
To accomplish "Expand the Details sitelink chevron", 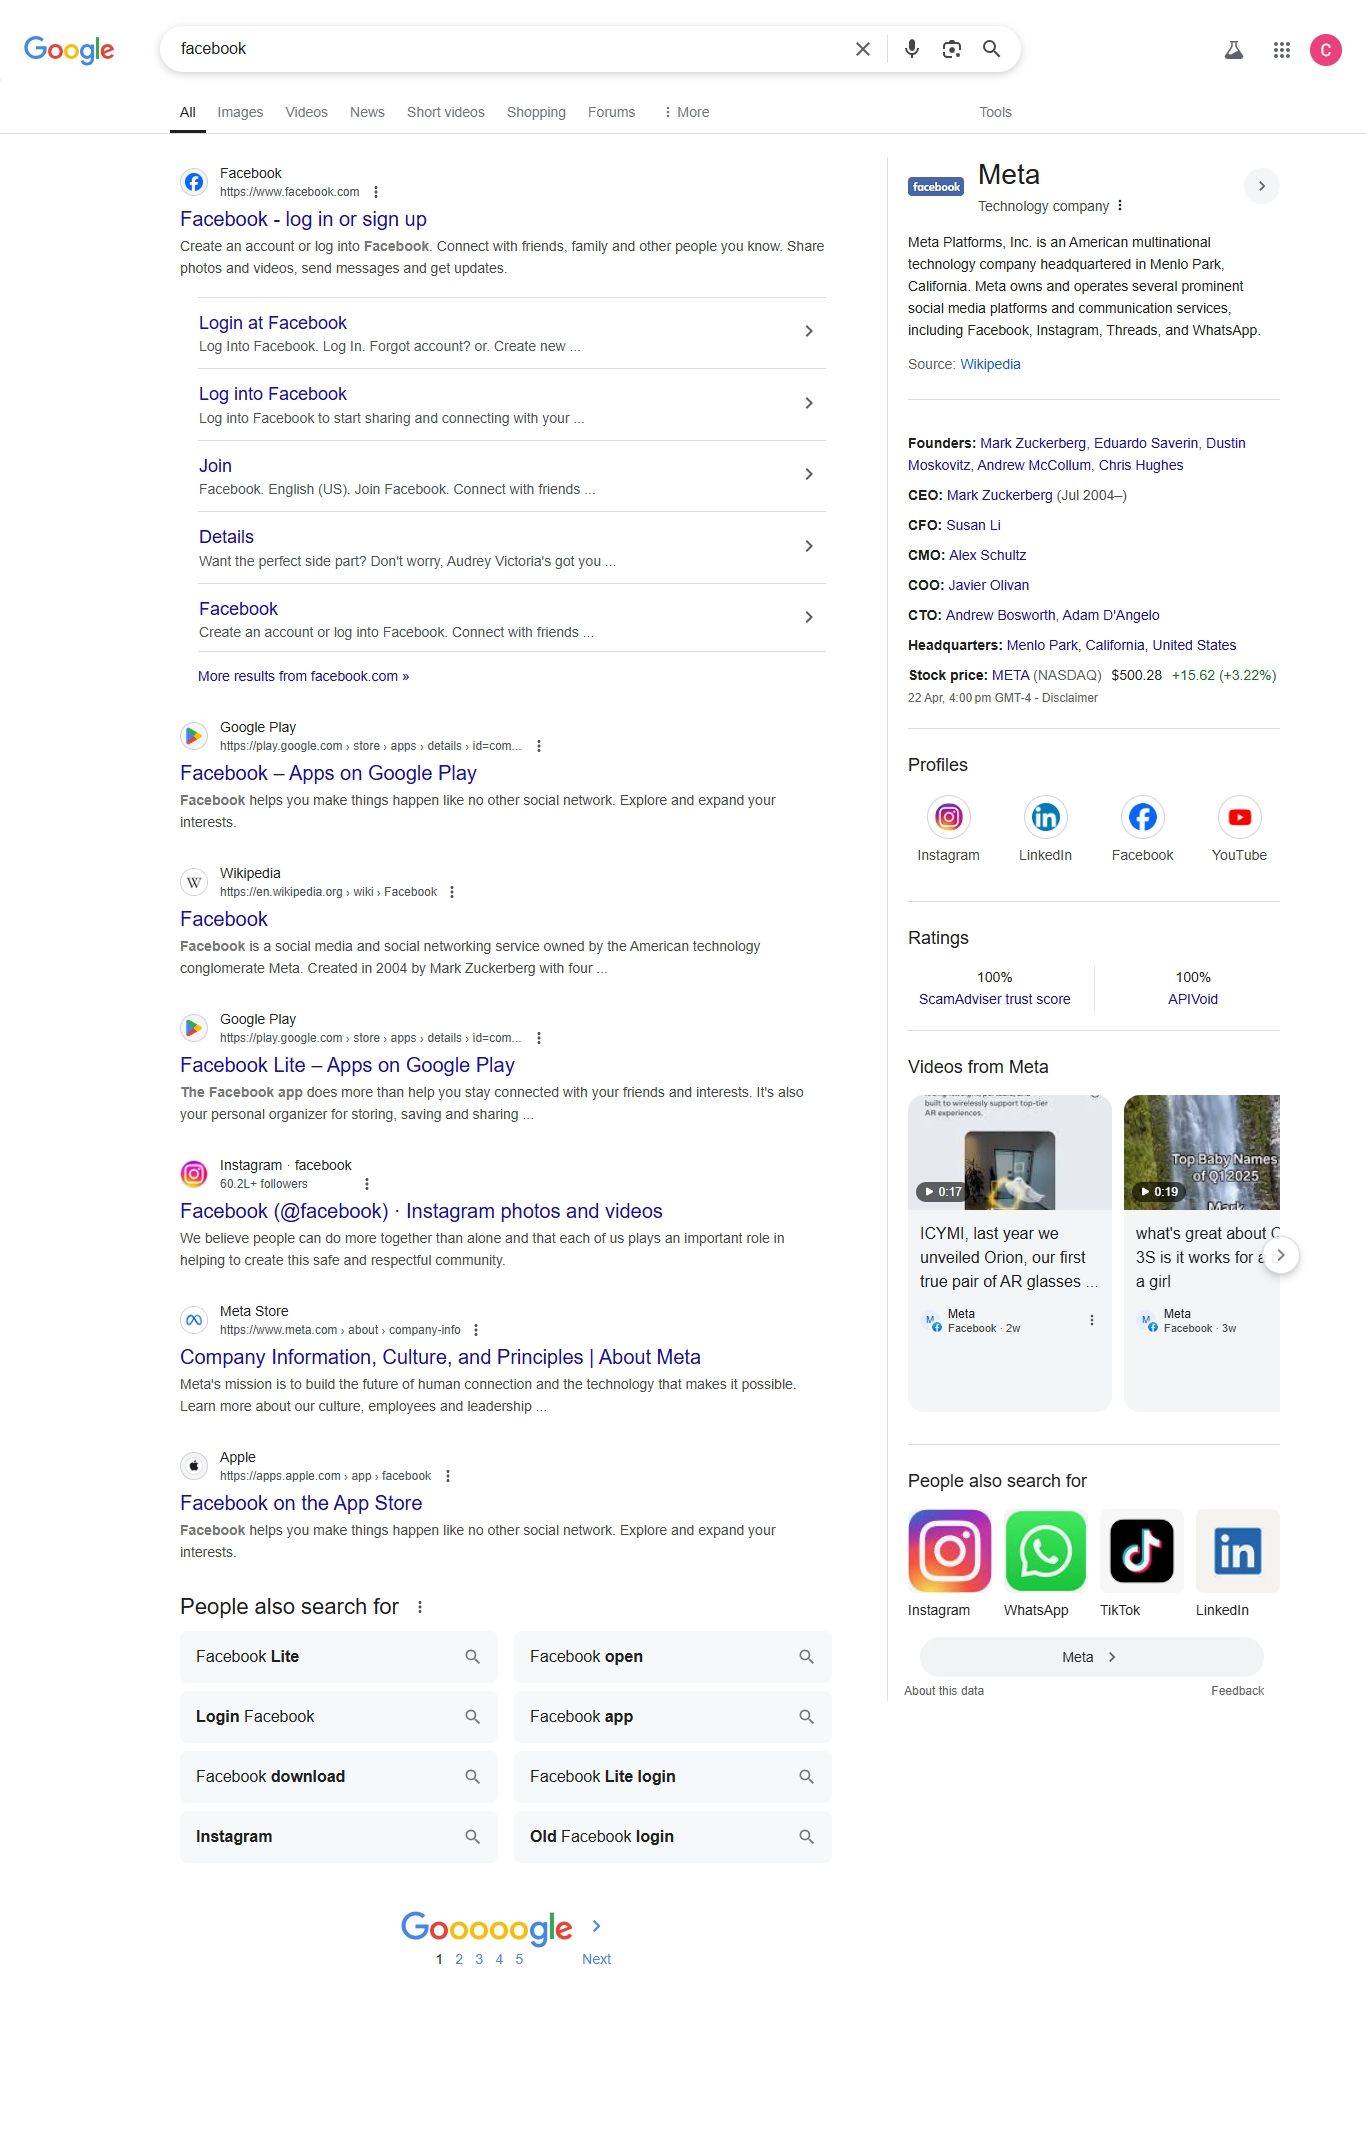I will coord(809,546).
